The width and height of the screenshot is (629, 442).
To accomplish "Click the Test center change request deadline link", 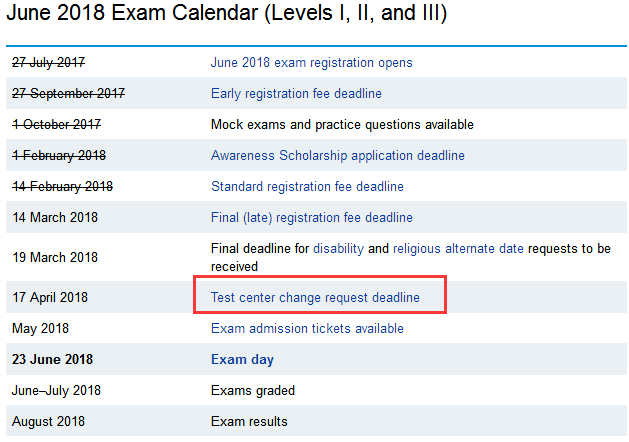I will pos(315,297).
